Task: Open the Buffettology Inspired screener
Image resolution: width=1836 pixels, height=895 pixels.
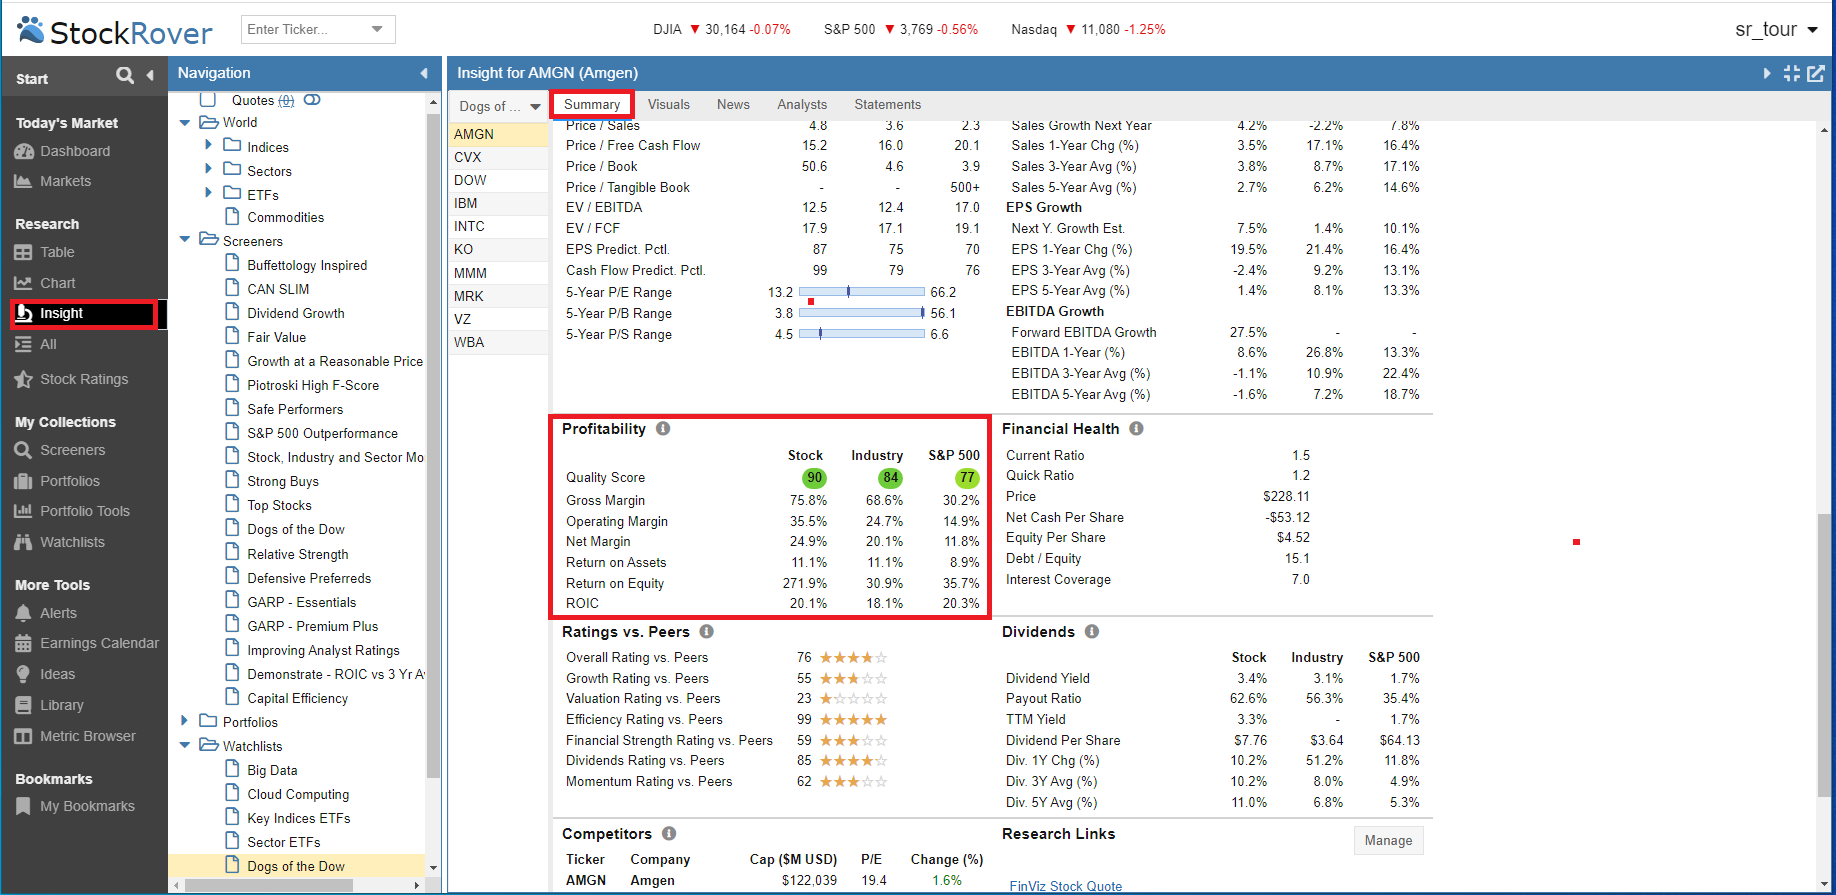Action: tap(307, 265)
